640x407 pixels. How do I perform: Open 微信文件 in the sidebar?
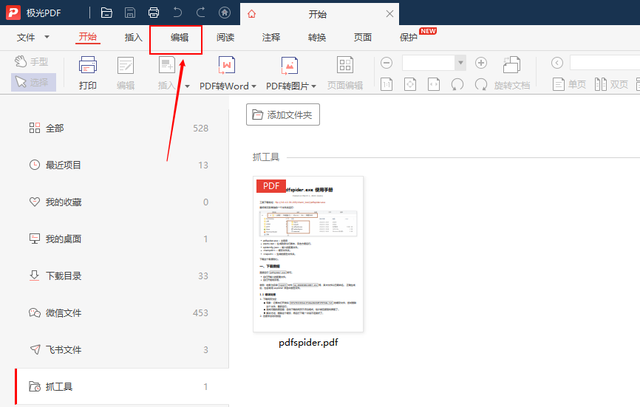point(118,313)
